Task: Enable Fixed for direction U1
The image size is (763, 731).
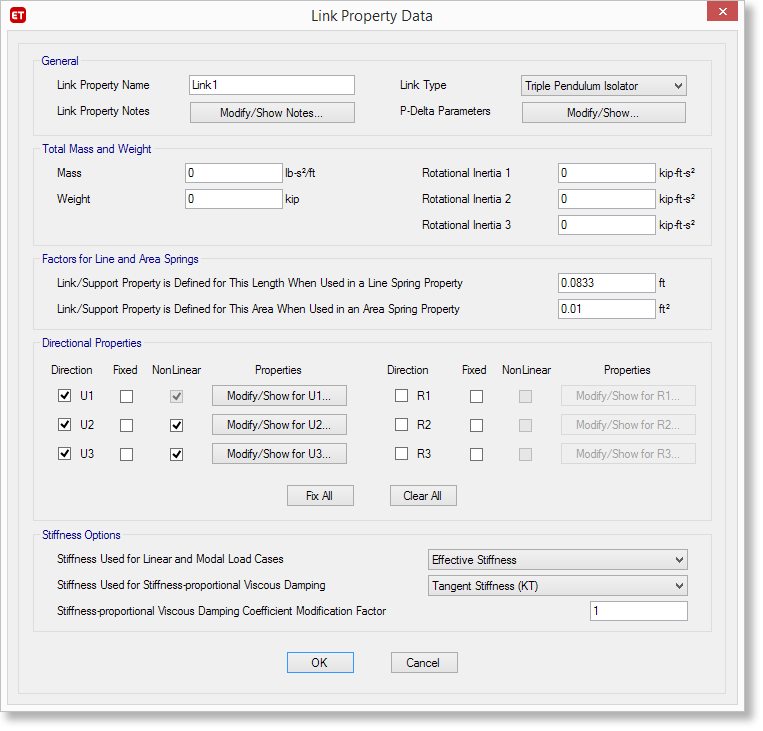Action: (x=127, y=397)
